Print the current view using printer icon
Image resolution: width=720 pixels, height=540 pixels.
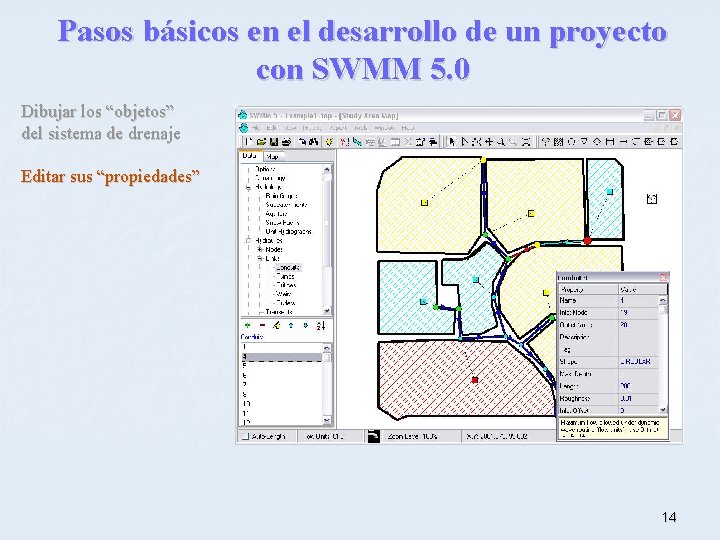(287, 141)
